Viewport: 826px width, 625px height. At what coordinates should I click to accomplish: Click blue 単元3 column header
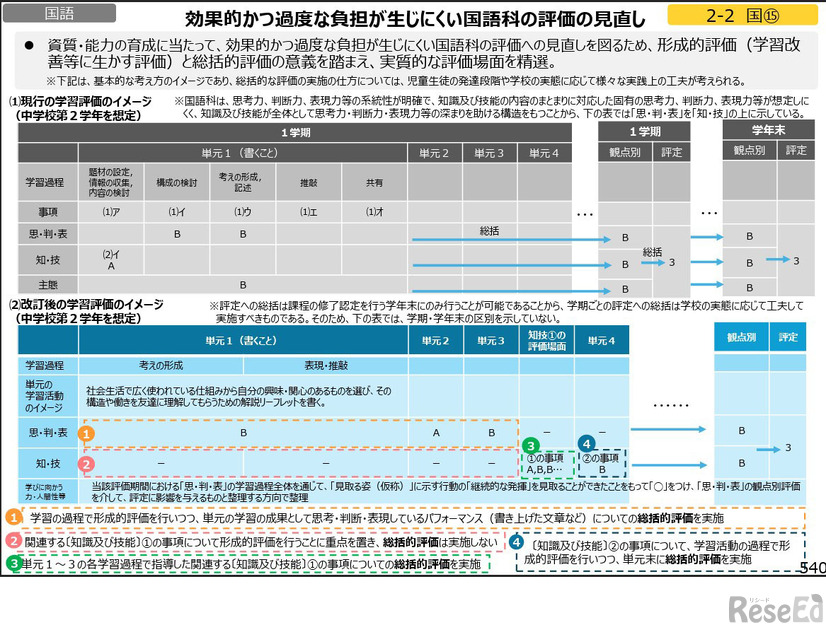[491, 340]
